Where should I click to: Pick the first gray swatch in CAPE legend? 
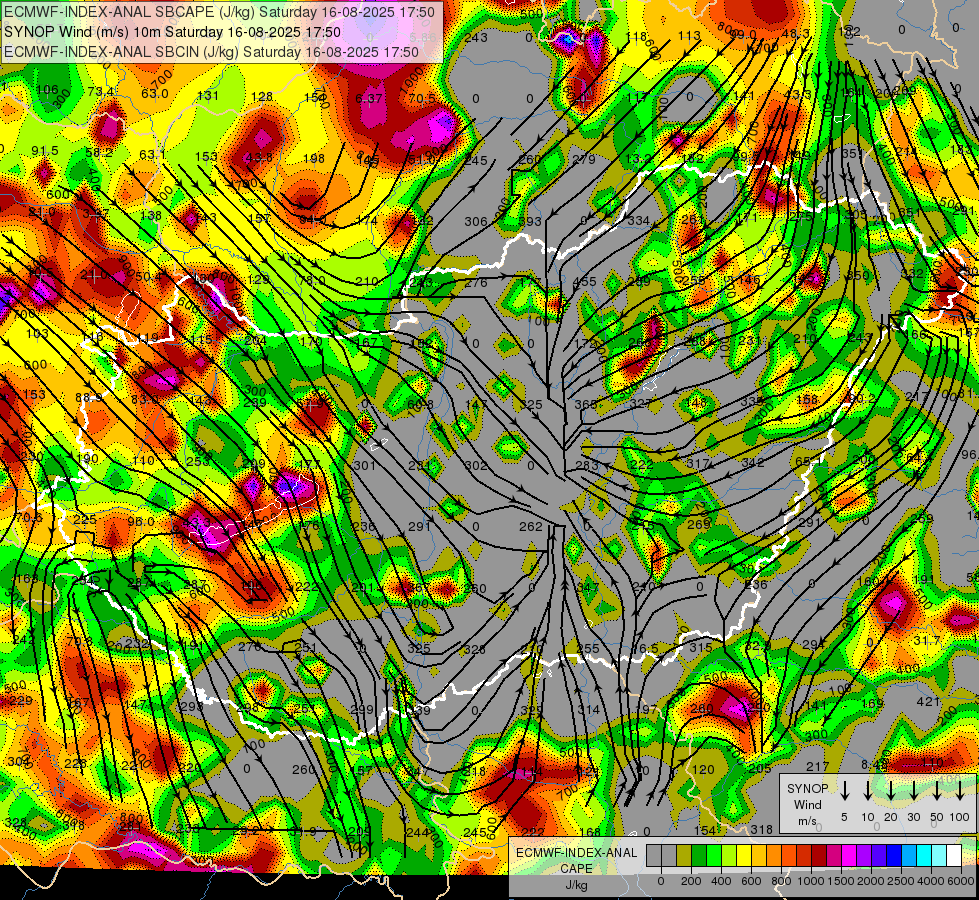pos(654,855)
